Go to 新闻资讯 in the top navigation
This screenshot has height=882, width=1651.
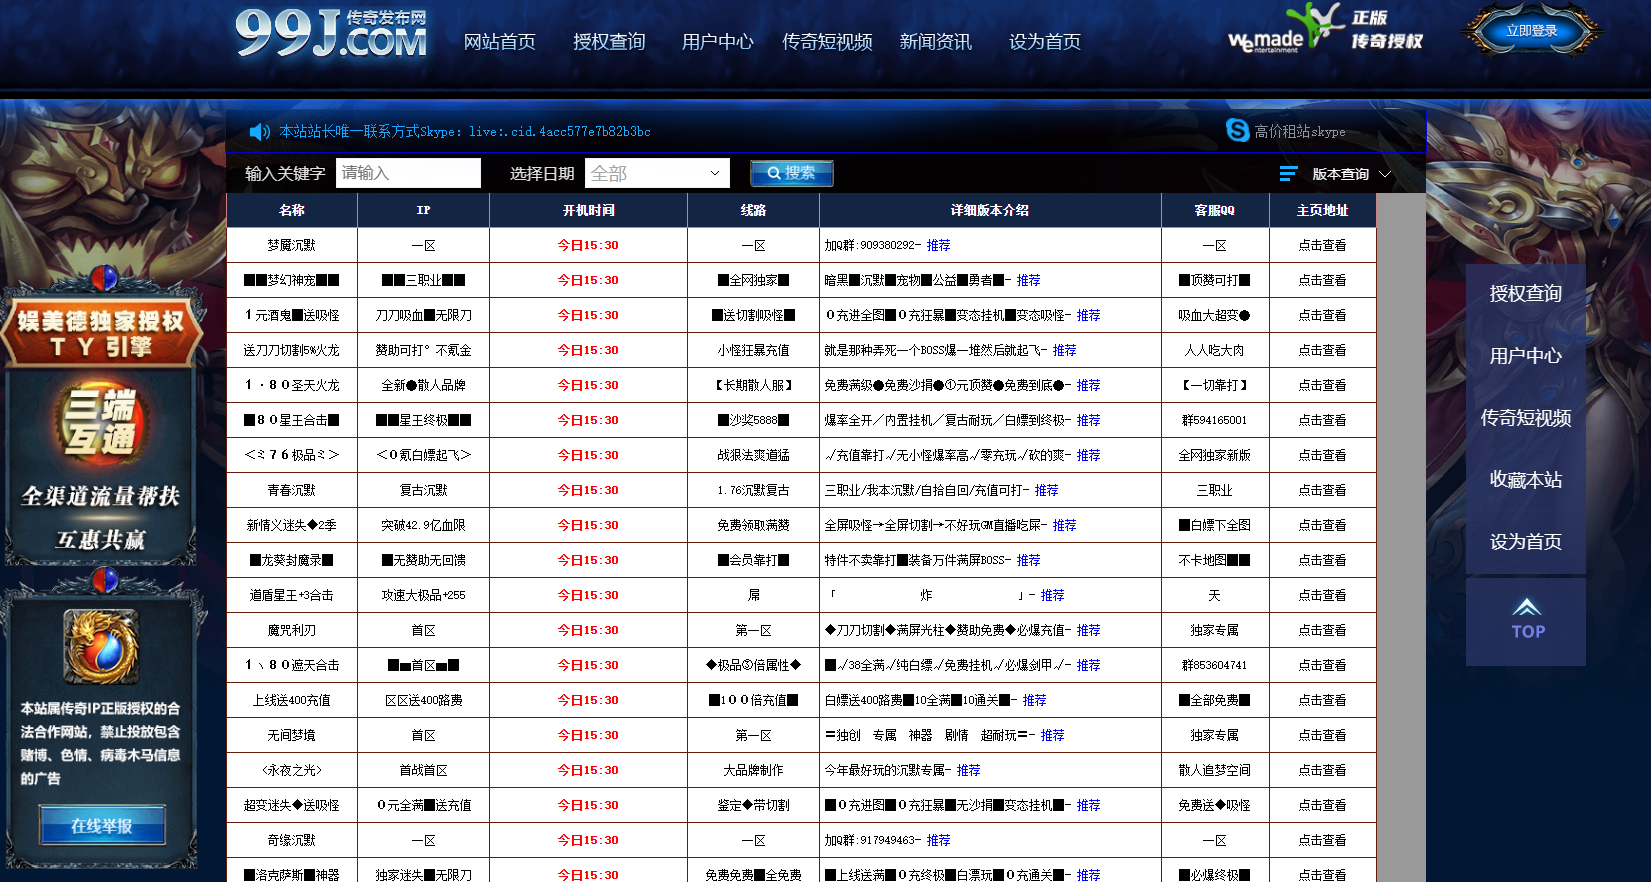click(935, 42)
